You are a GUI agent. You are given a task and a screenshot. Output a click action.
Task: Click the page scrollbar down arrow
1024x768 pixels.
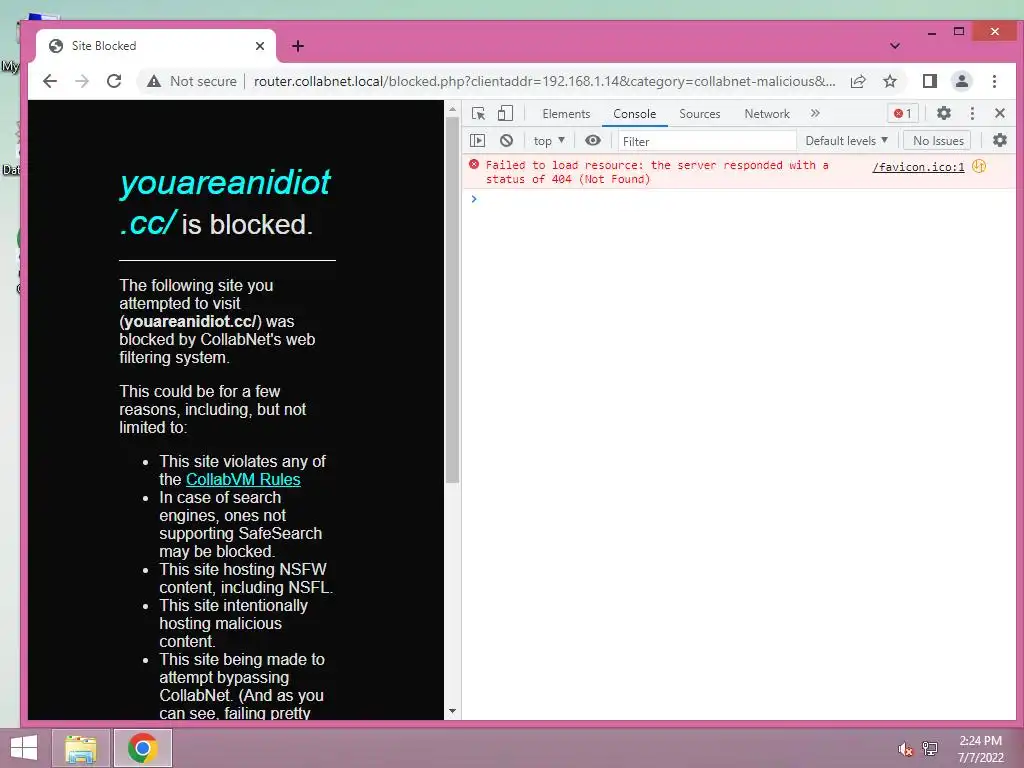(x=453, y=711)
